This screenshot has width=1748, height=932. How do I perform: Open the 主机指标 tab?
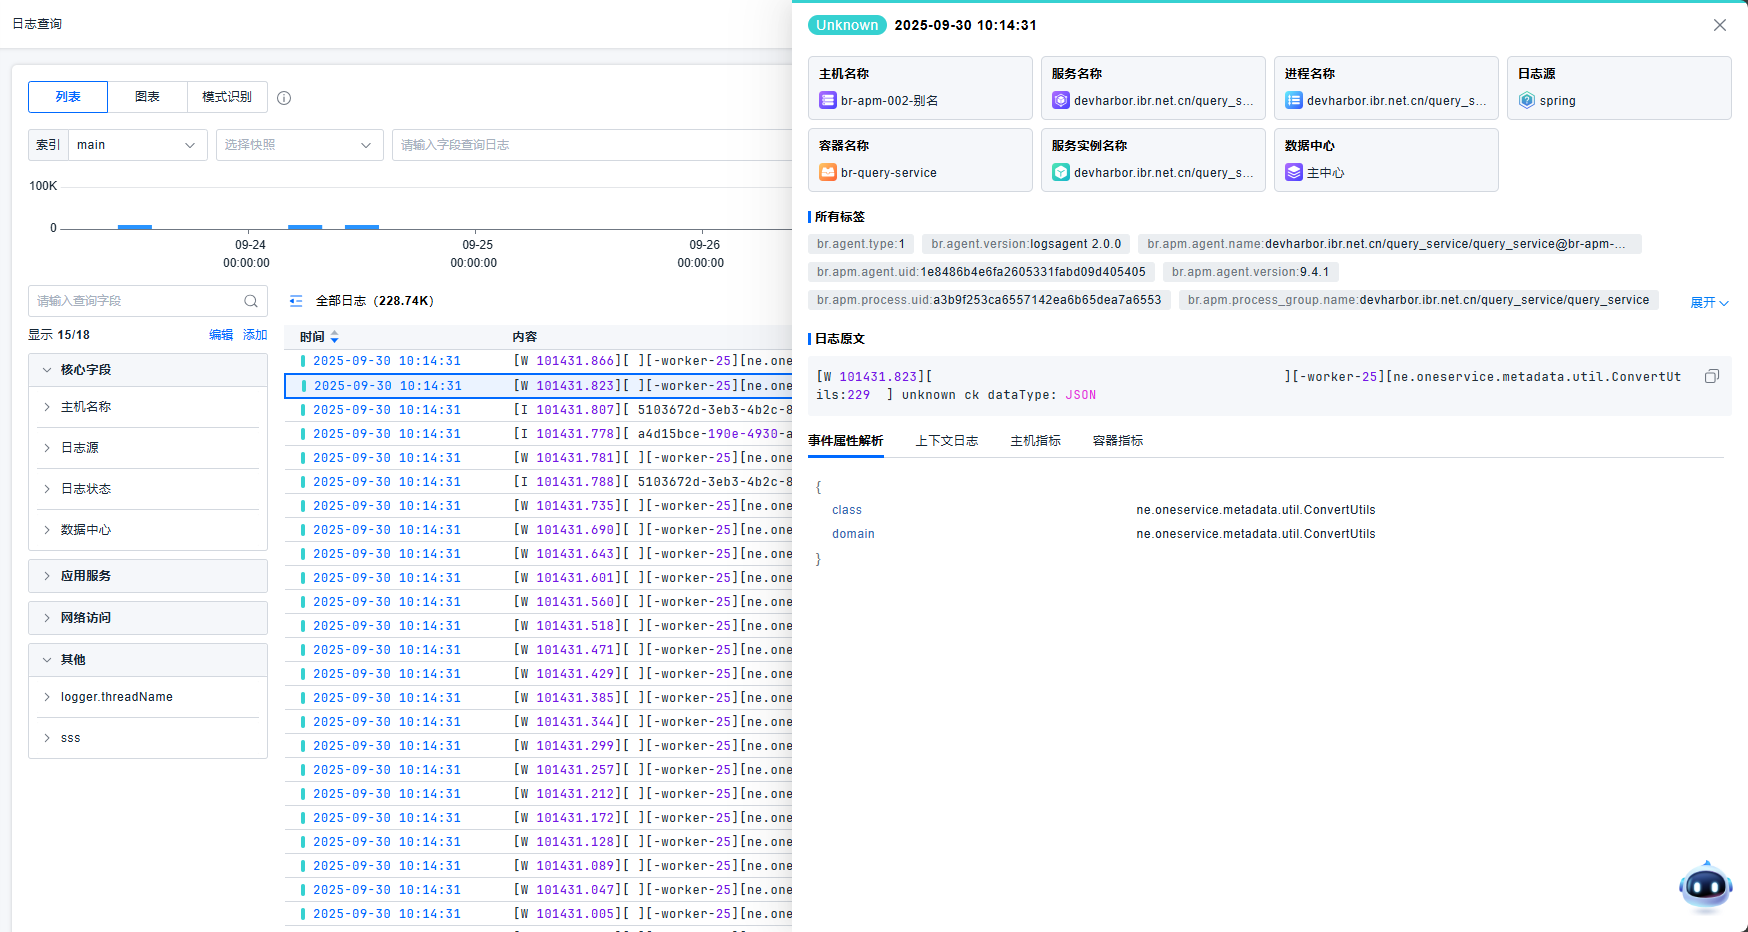1035,441
